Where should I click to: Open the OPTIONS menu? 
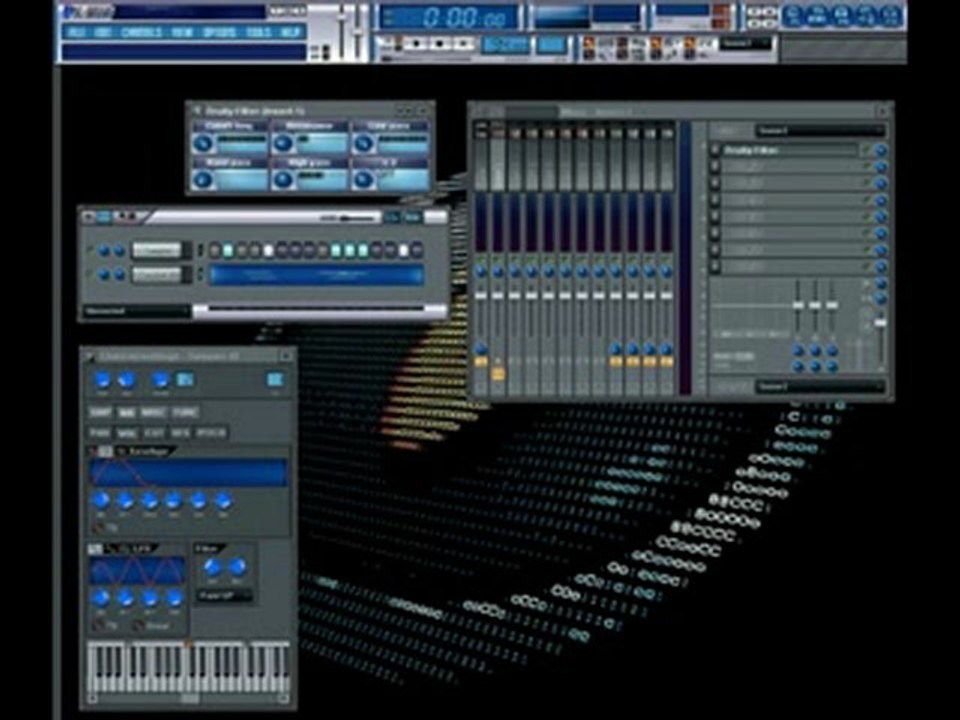coord(219,32)
